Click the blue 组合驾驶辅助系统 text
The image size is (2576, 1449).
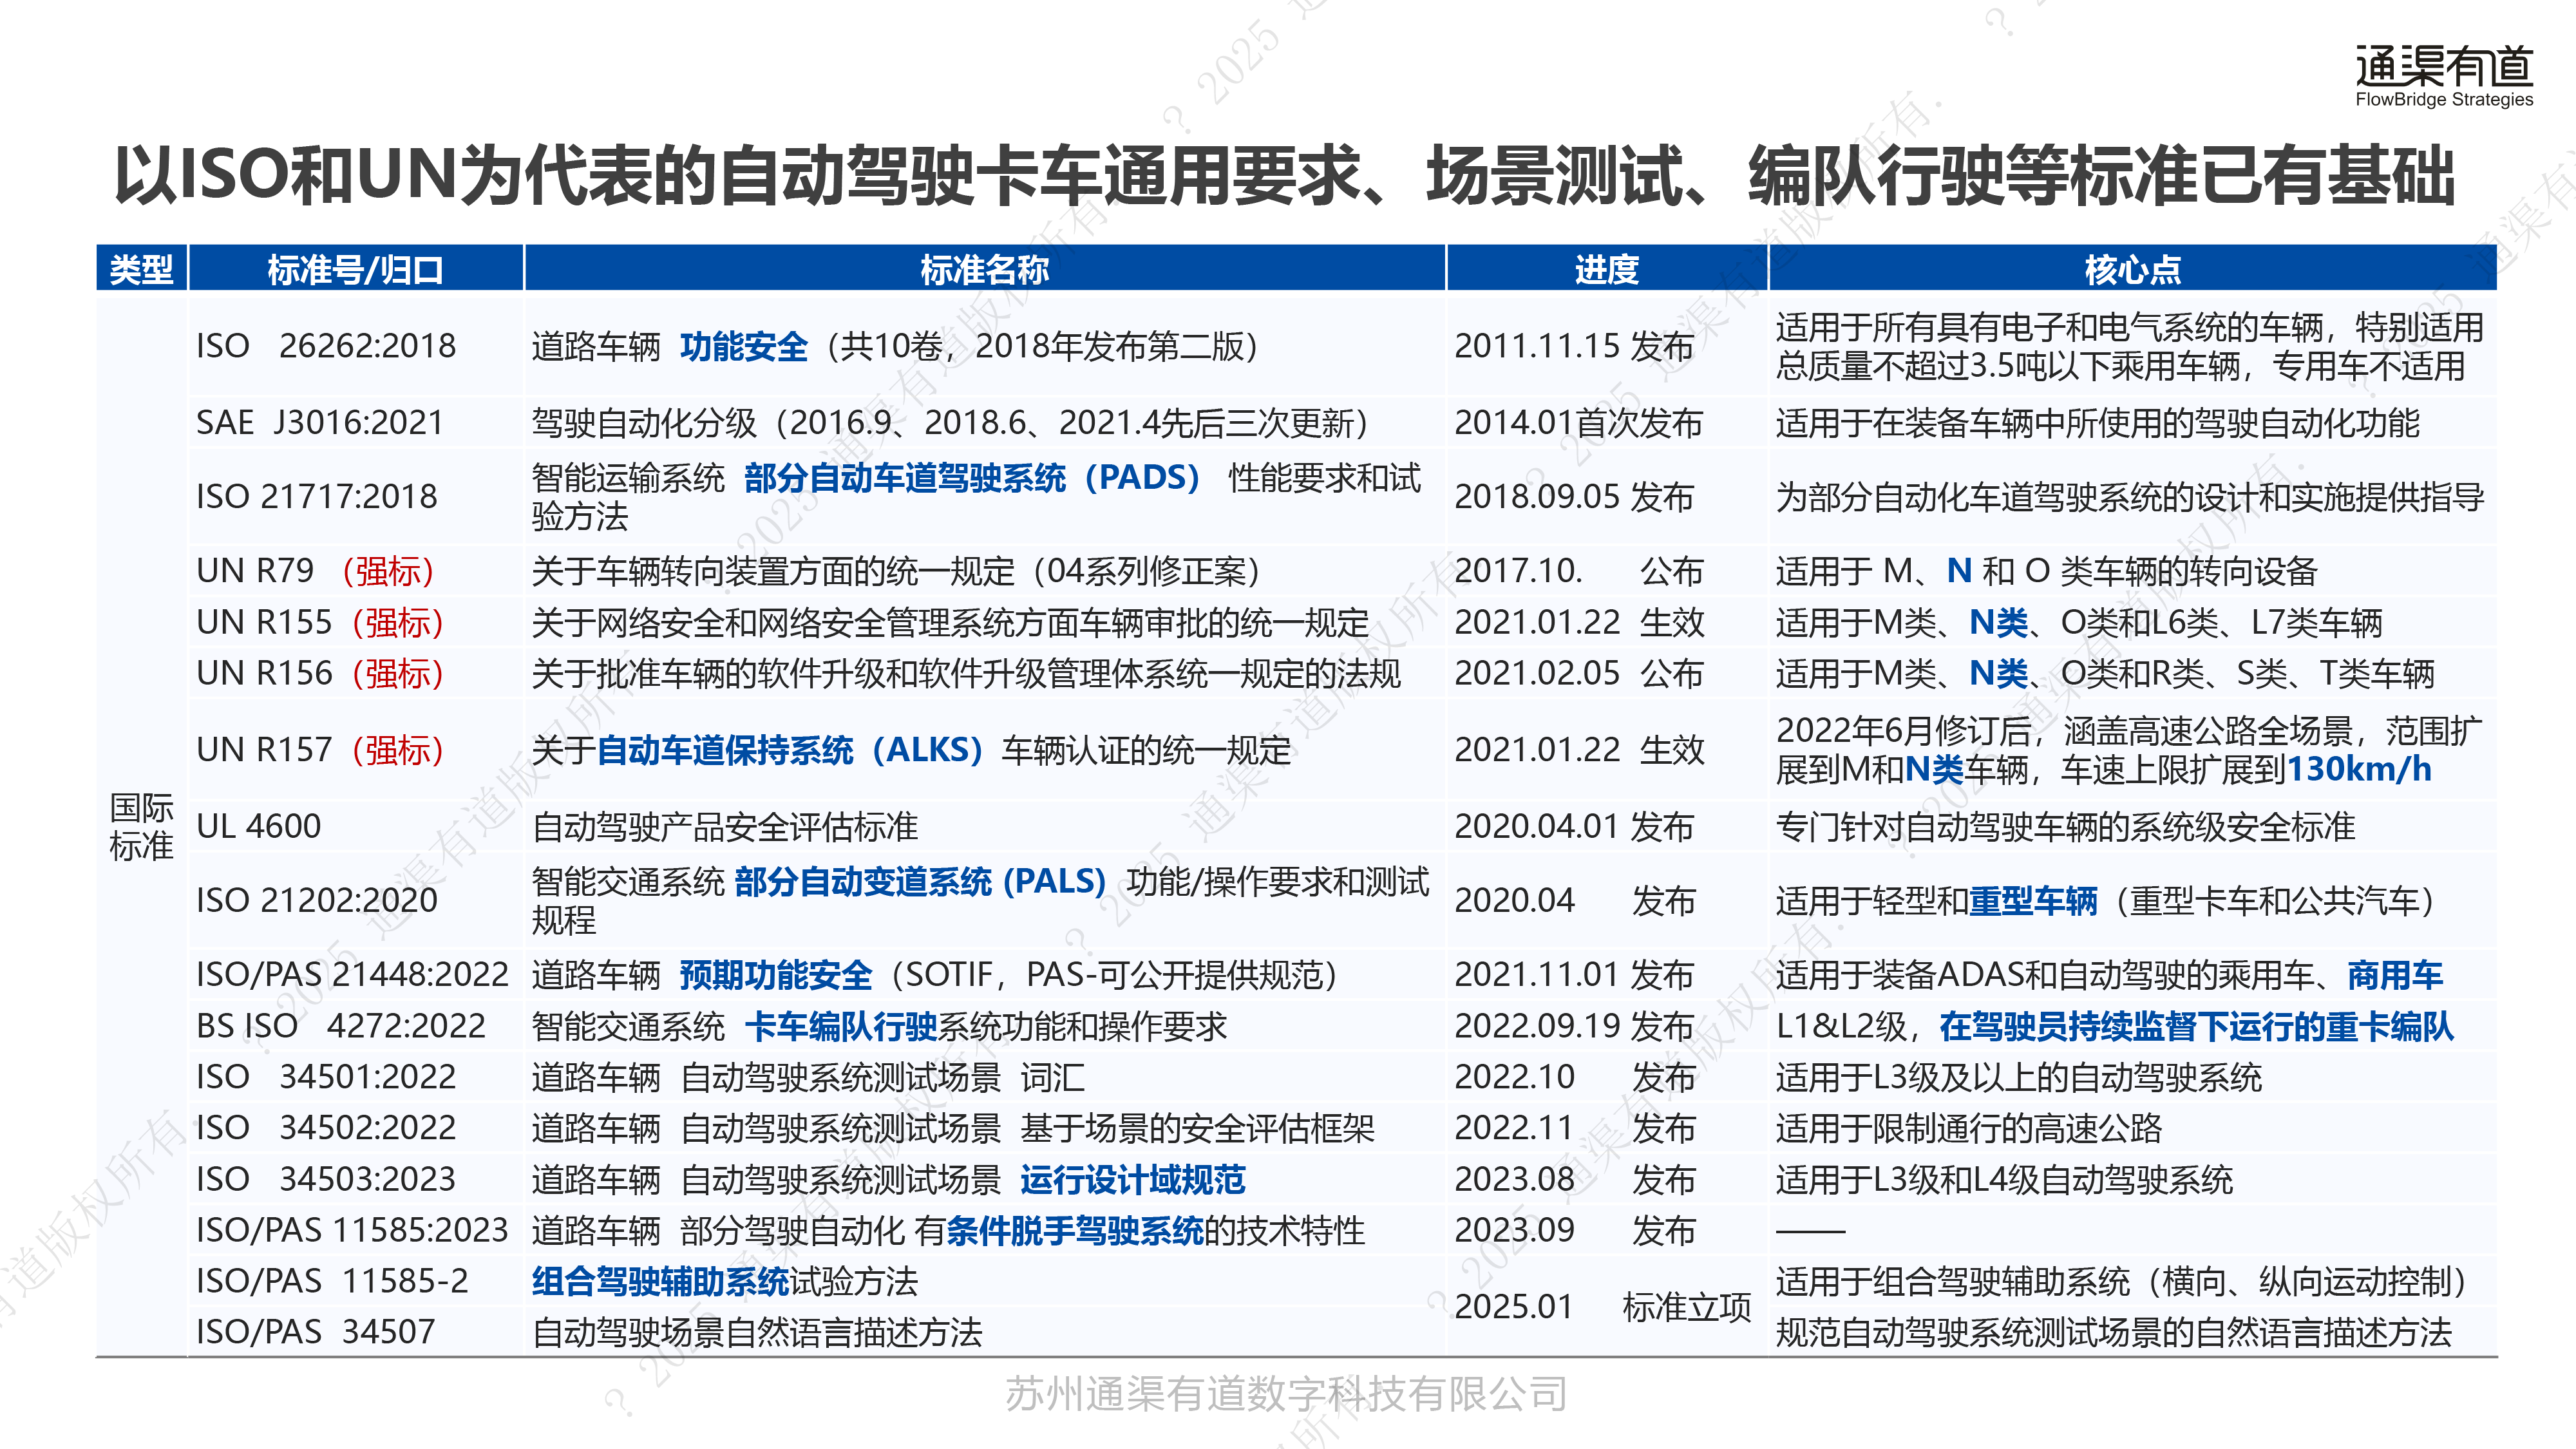pyautogui.click(x=661, y=1282)
